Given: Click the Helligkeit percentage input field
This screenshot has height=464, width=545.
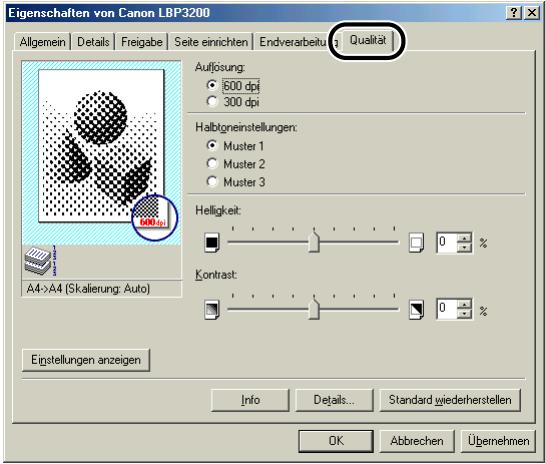Looking at the screenshot, I should tap(447, 242).
